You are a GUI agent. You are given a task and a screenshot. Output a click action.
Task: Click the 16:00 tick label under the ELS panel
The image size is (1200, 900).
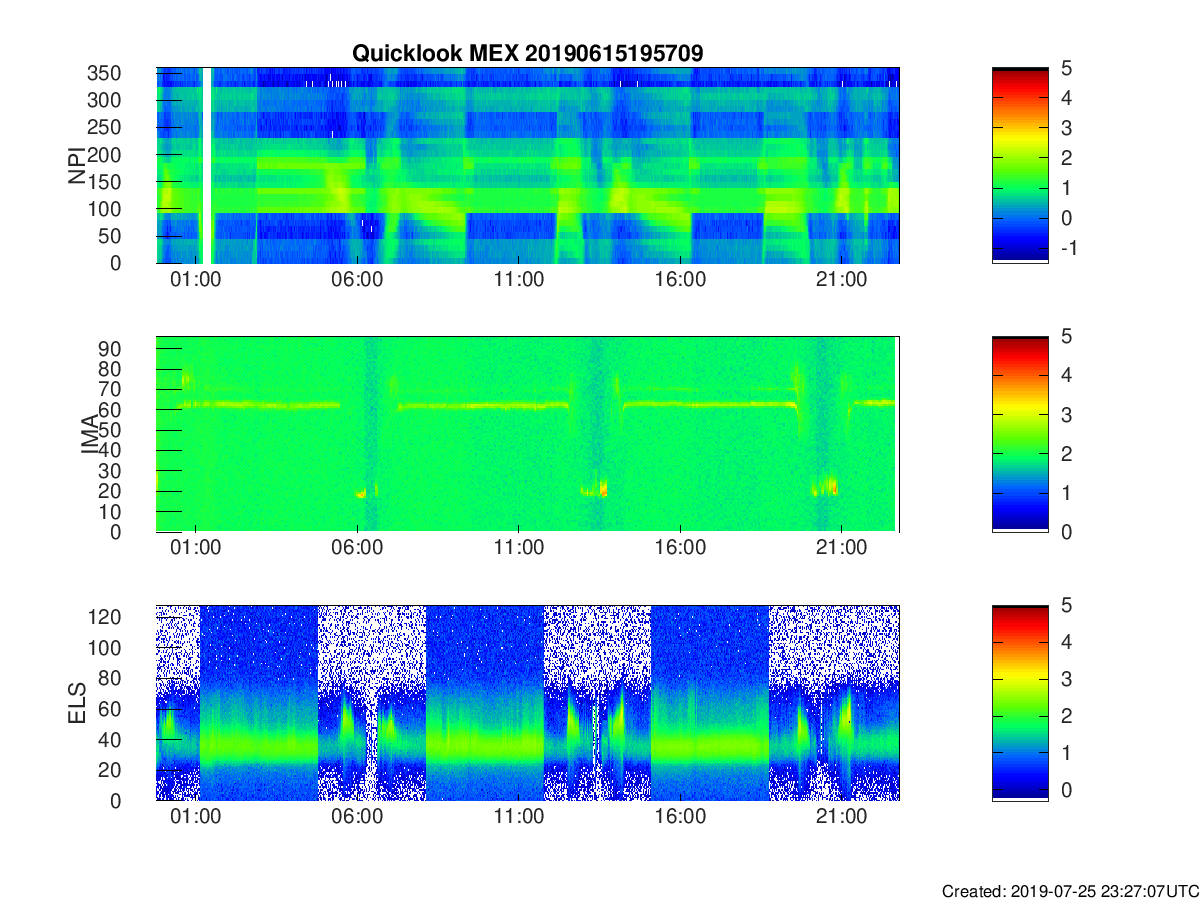(x=681, y=817)
